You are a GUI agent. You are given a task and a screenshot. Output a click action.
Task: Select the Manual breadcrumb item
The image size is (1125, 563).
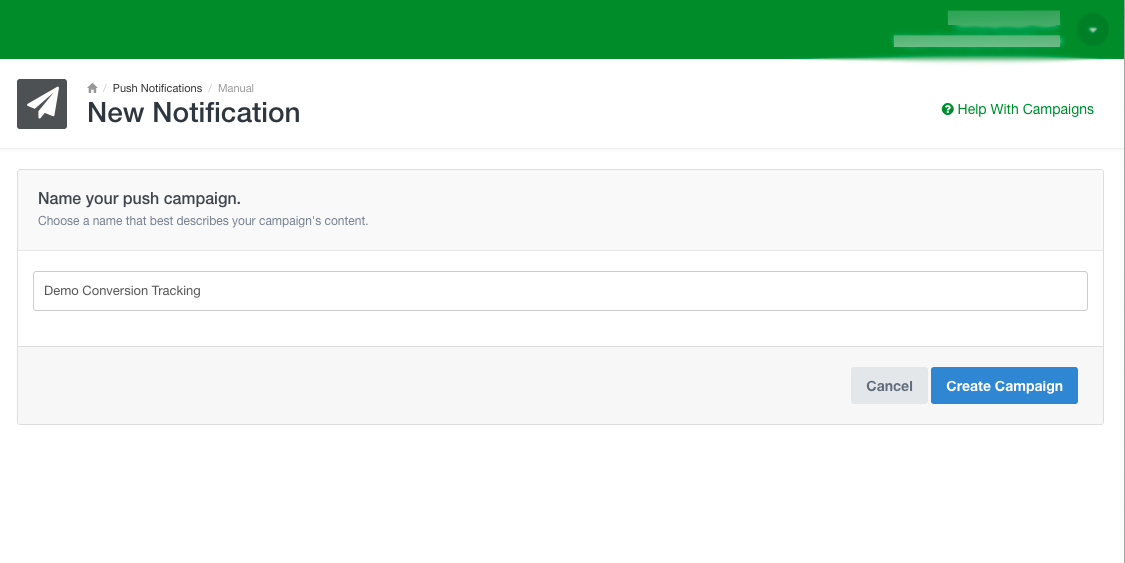pos(236,88)
